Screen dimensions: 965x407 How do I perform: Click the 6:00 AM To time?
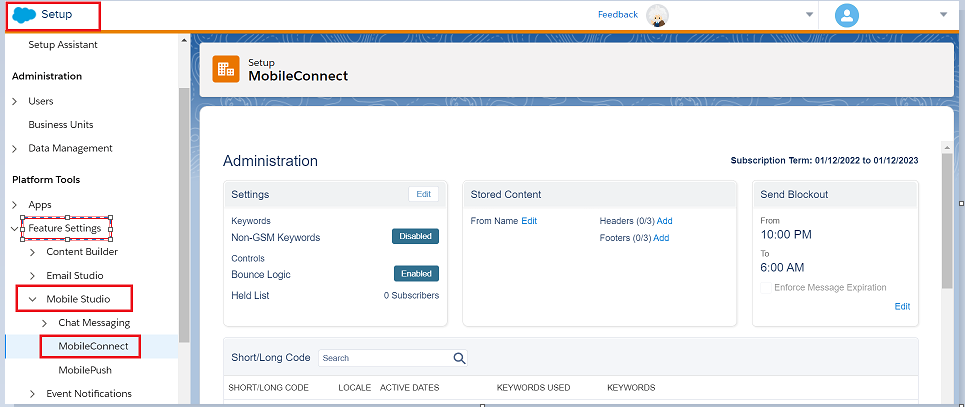783,268
